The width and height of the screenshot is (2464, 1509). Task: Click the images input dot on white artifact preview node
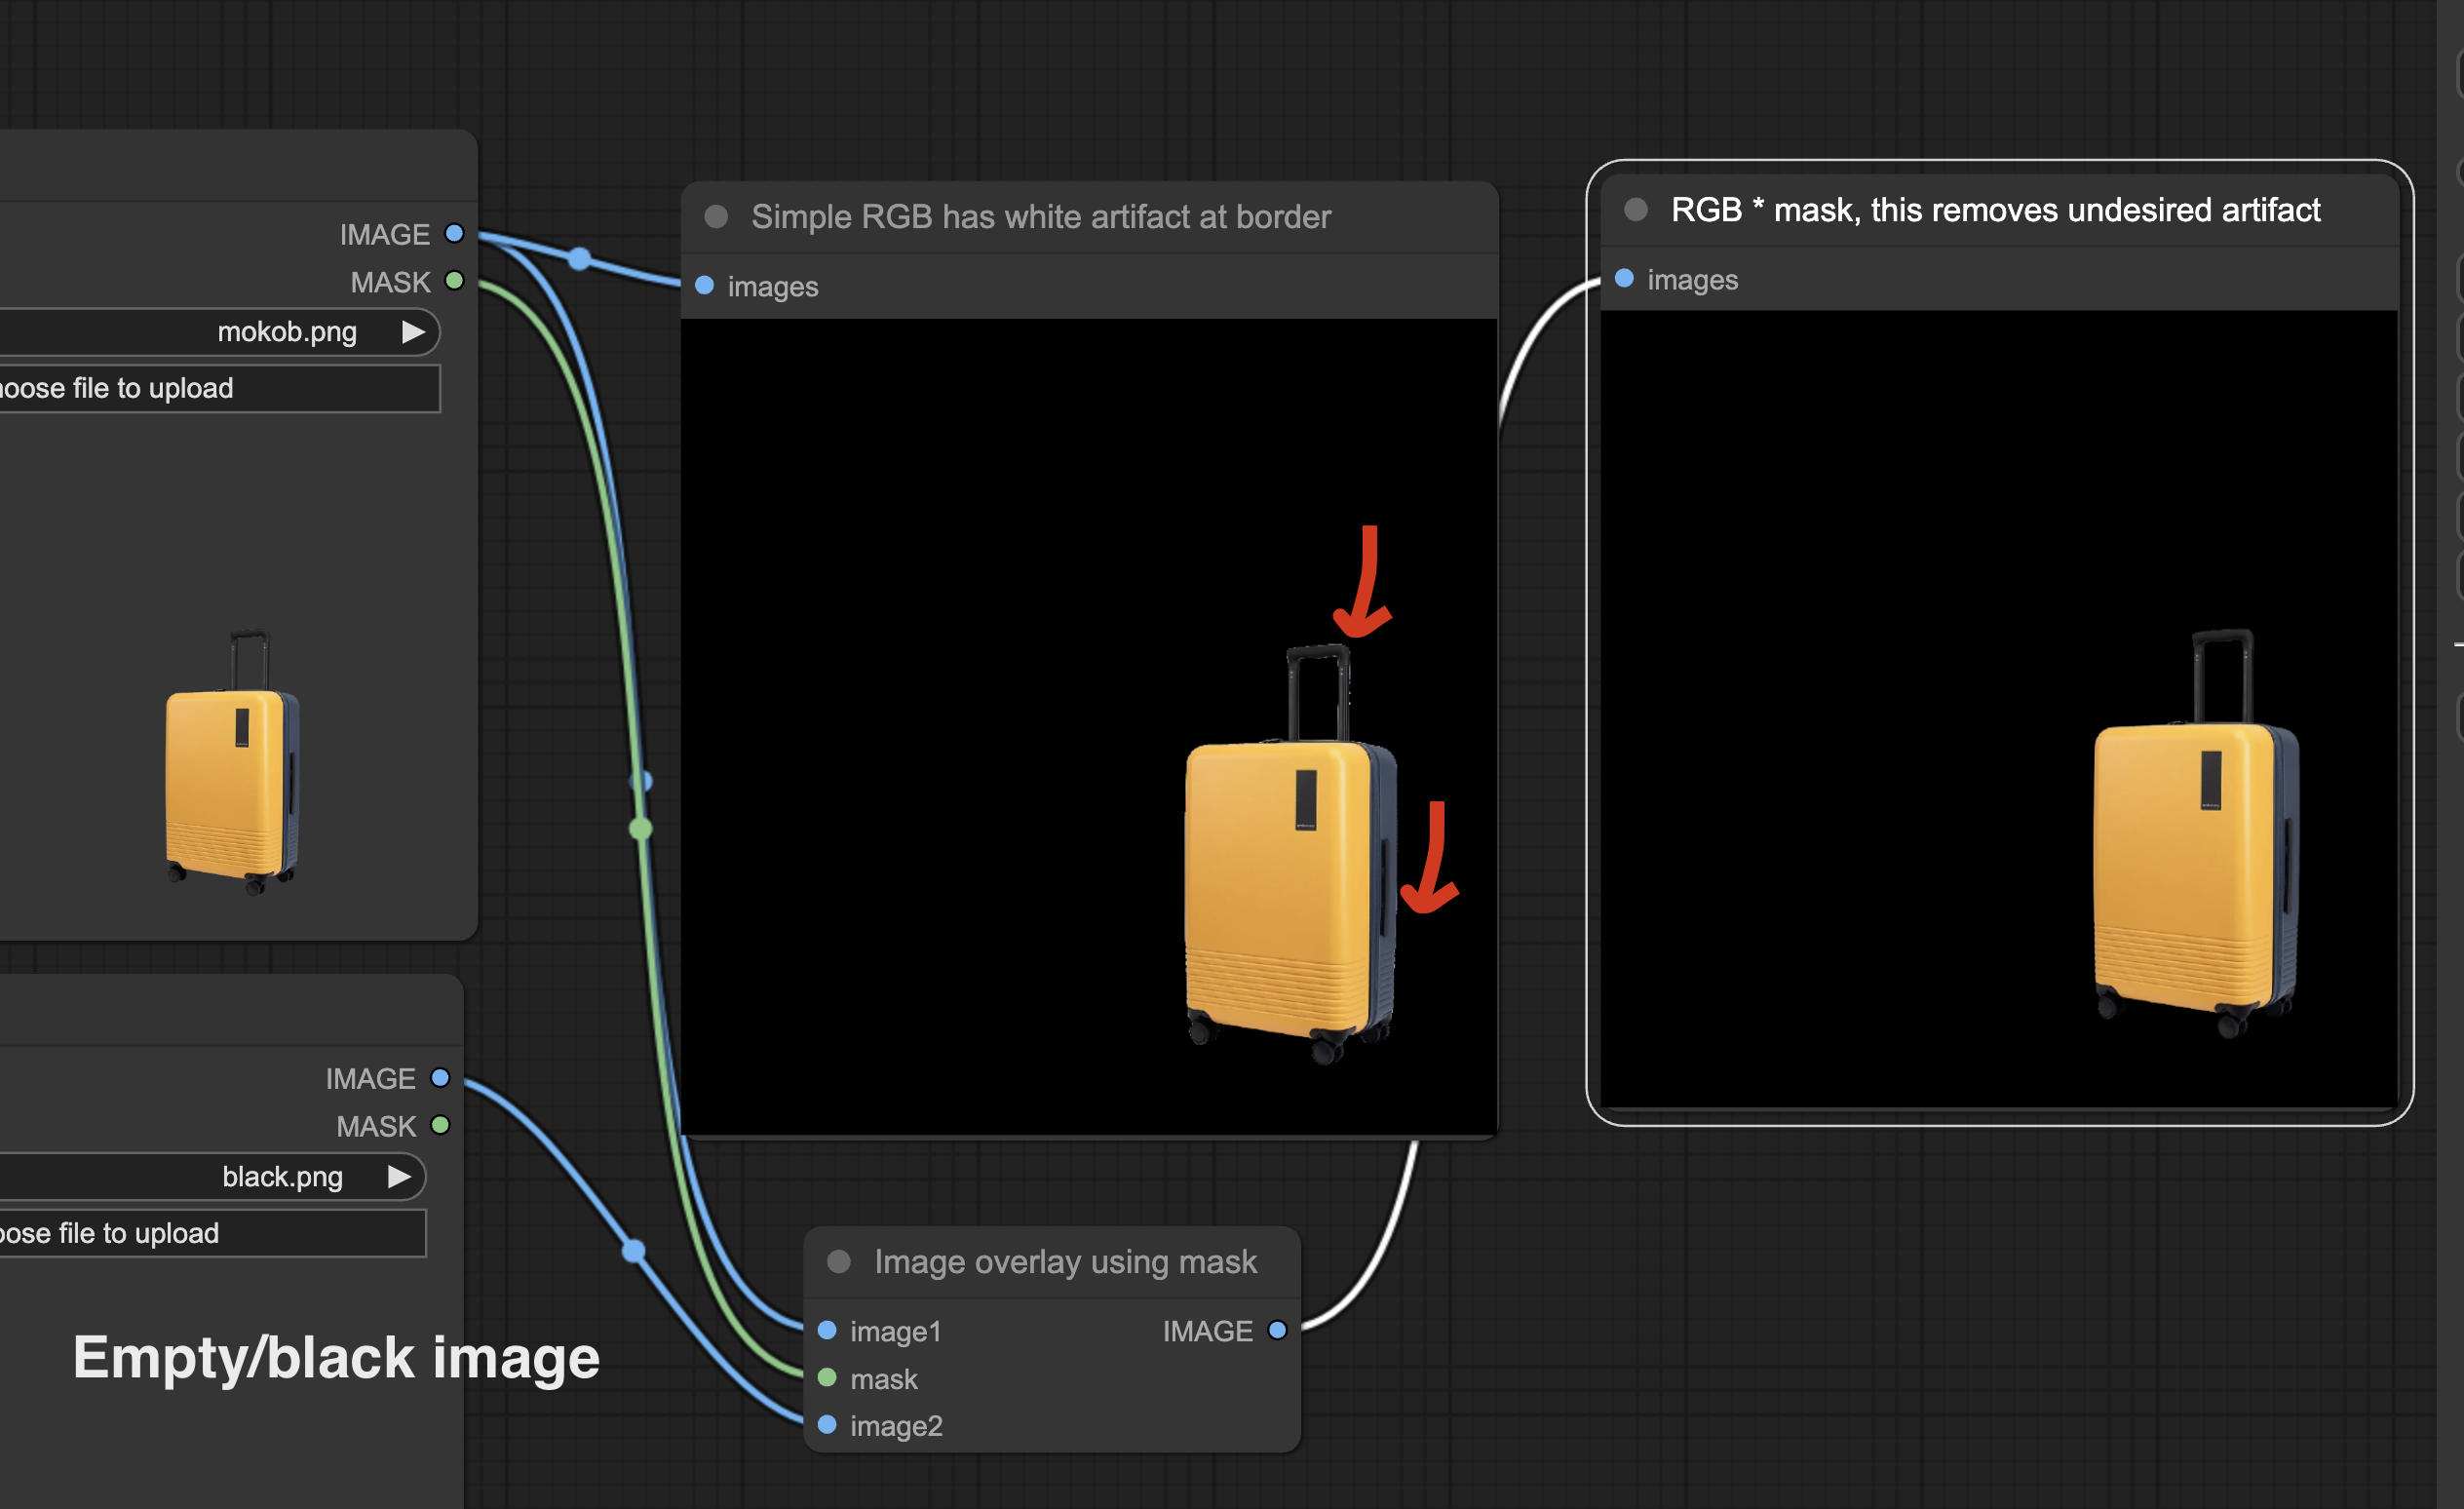[703, 286]
